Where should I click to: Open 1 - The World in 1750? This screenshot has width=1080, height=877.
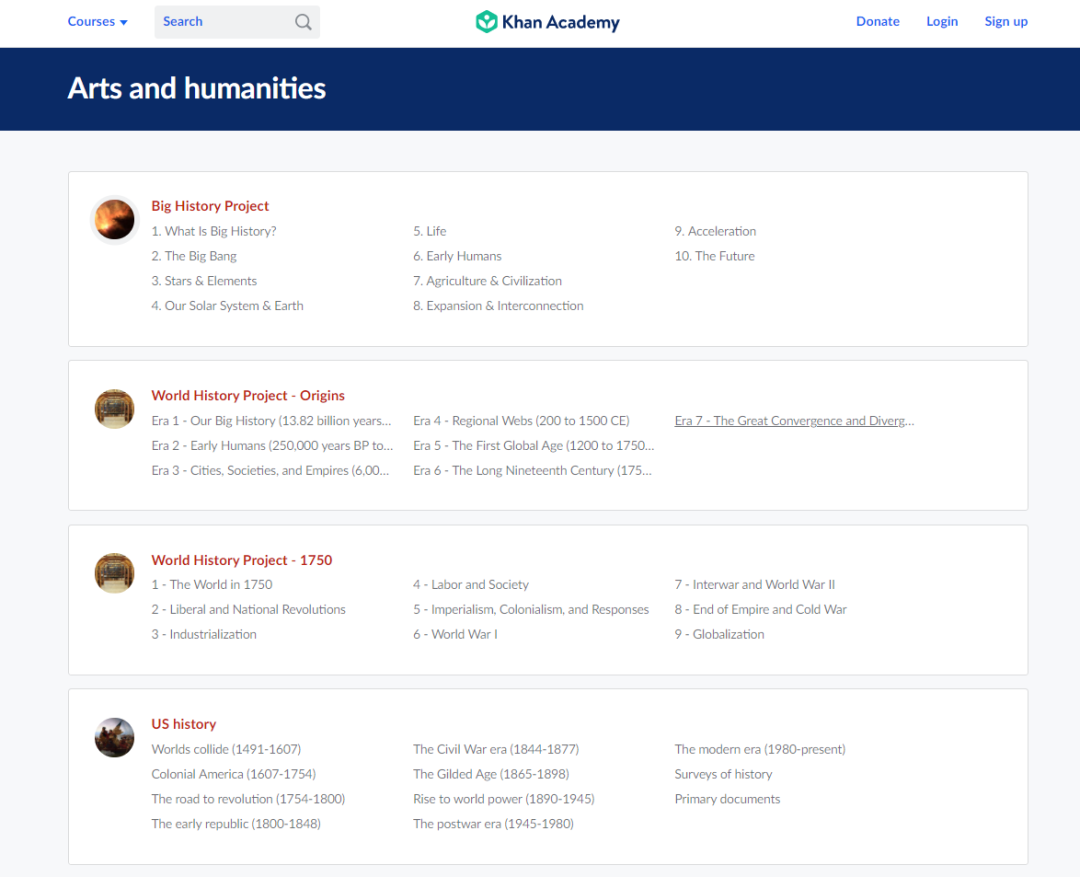211,585
